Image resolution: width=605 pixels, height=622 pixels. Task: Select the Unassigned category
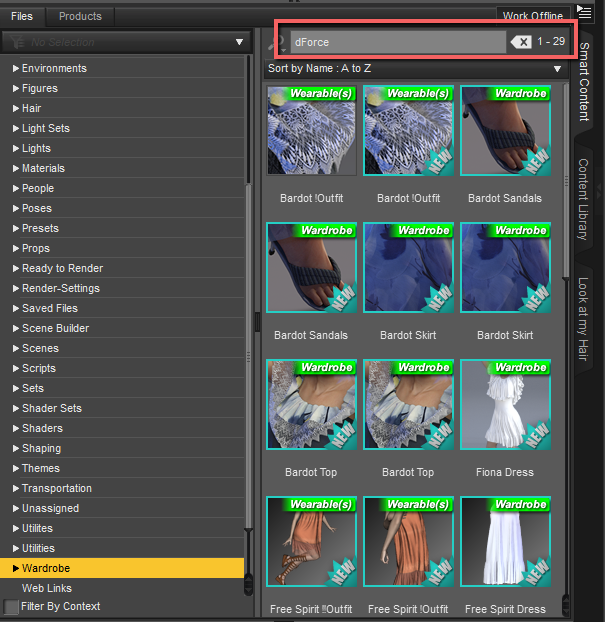tap(50, 508)
